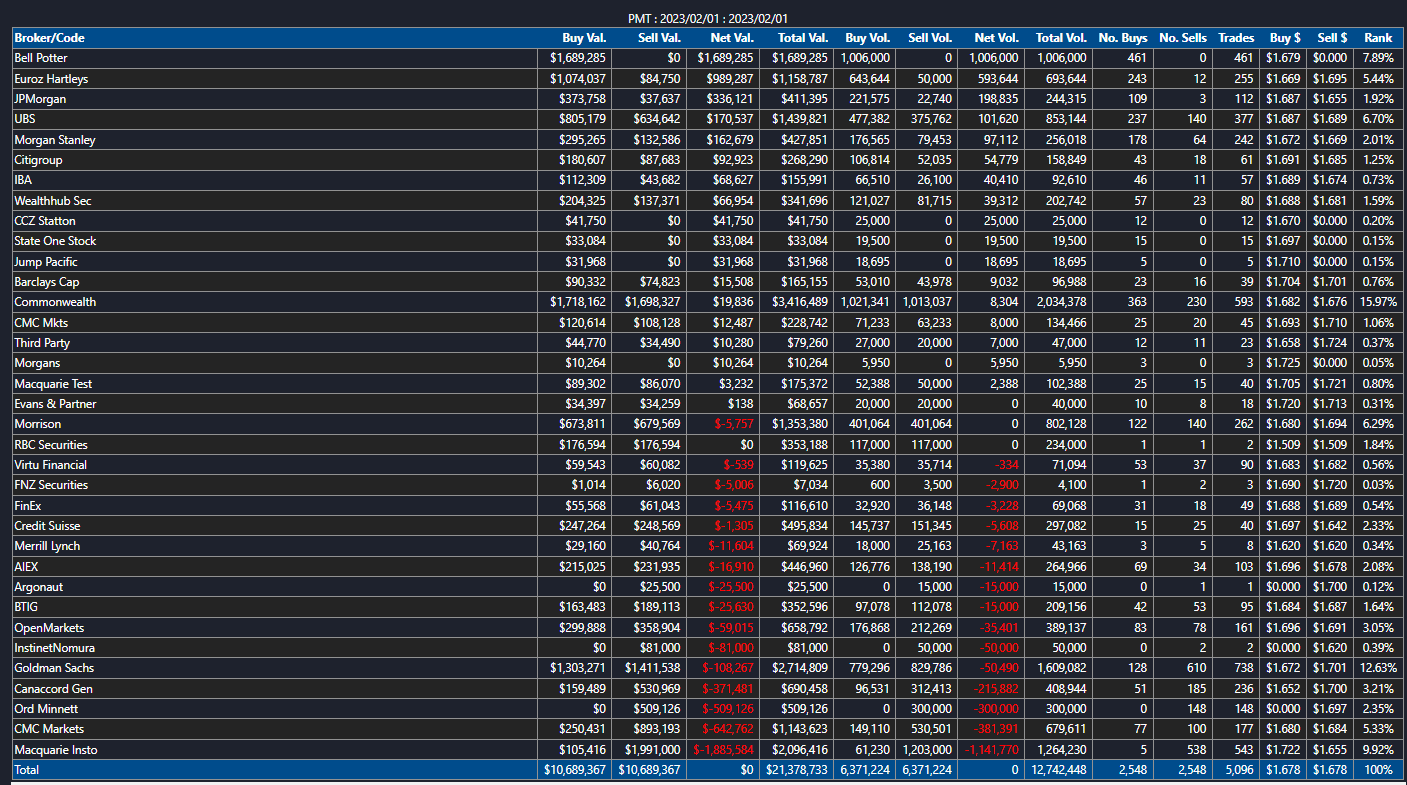Click the Macquarie Test broker name

click(53, 384)
